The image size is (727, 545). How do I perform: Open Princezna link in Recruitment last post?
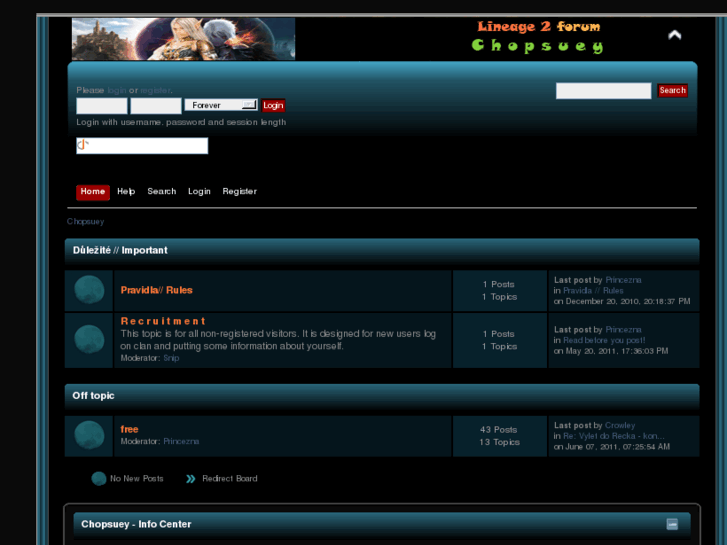(623, 330)
